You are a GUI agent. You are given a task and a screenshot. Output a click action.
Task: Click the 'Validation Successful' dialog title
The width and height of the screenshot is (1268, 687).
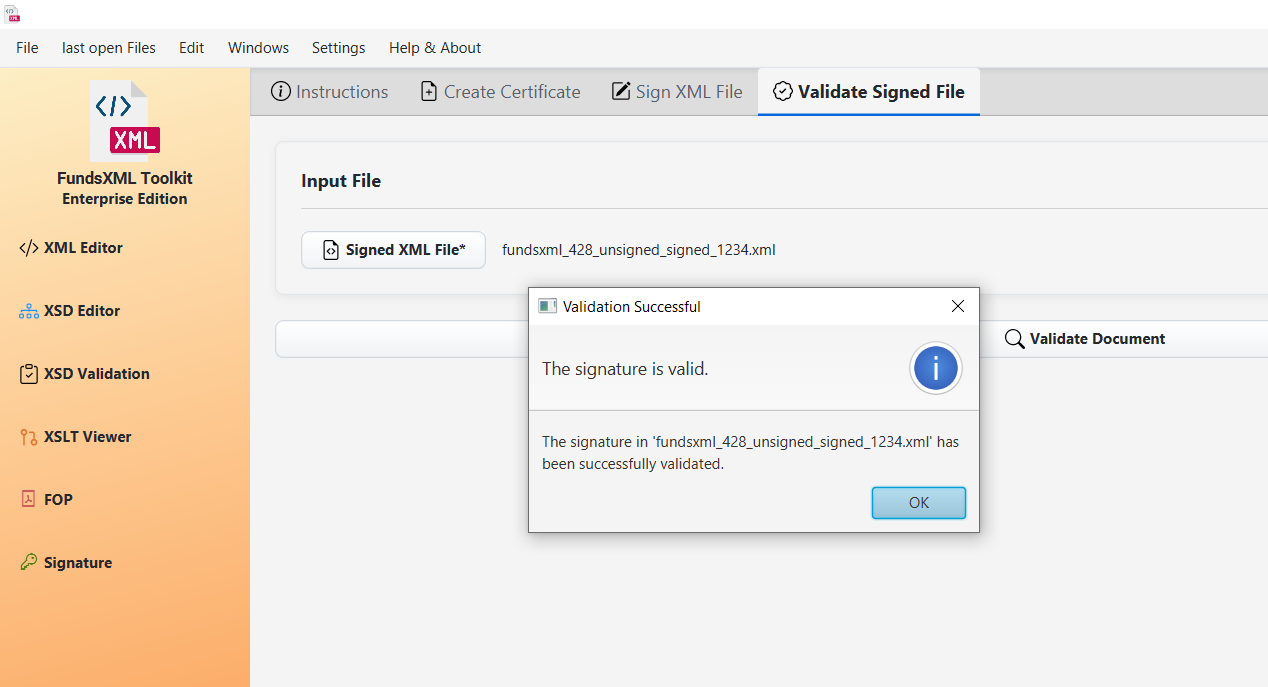coord(632,307)
